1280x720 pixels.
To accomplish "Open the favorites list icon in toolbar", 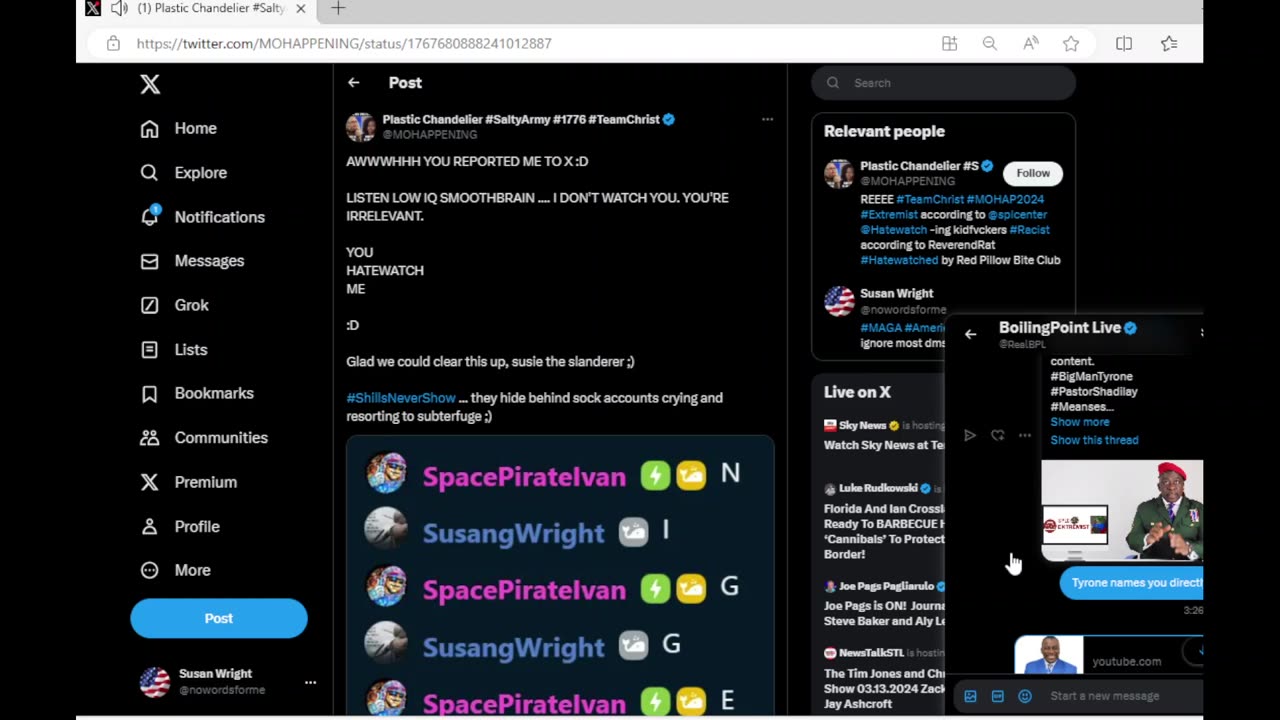I will point(1169,43).
